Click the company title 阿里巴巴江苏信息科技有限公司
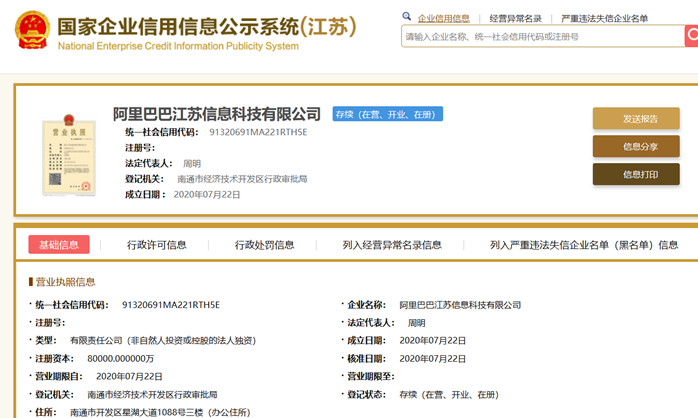 [x=217, y=114]
